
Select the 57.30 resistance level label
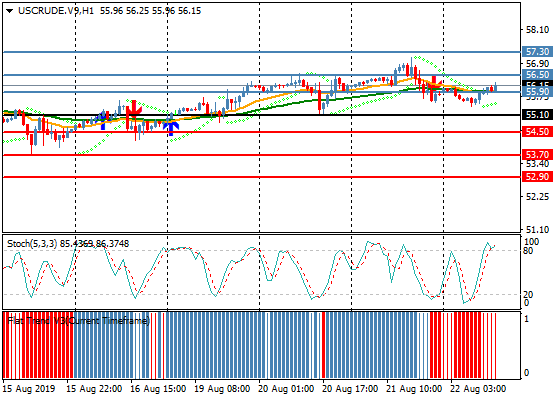pos(538,52)
